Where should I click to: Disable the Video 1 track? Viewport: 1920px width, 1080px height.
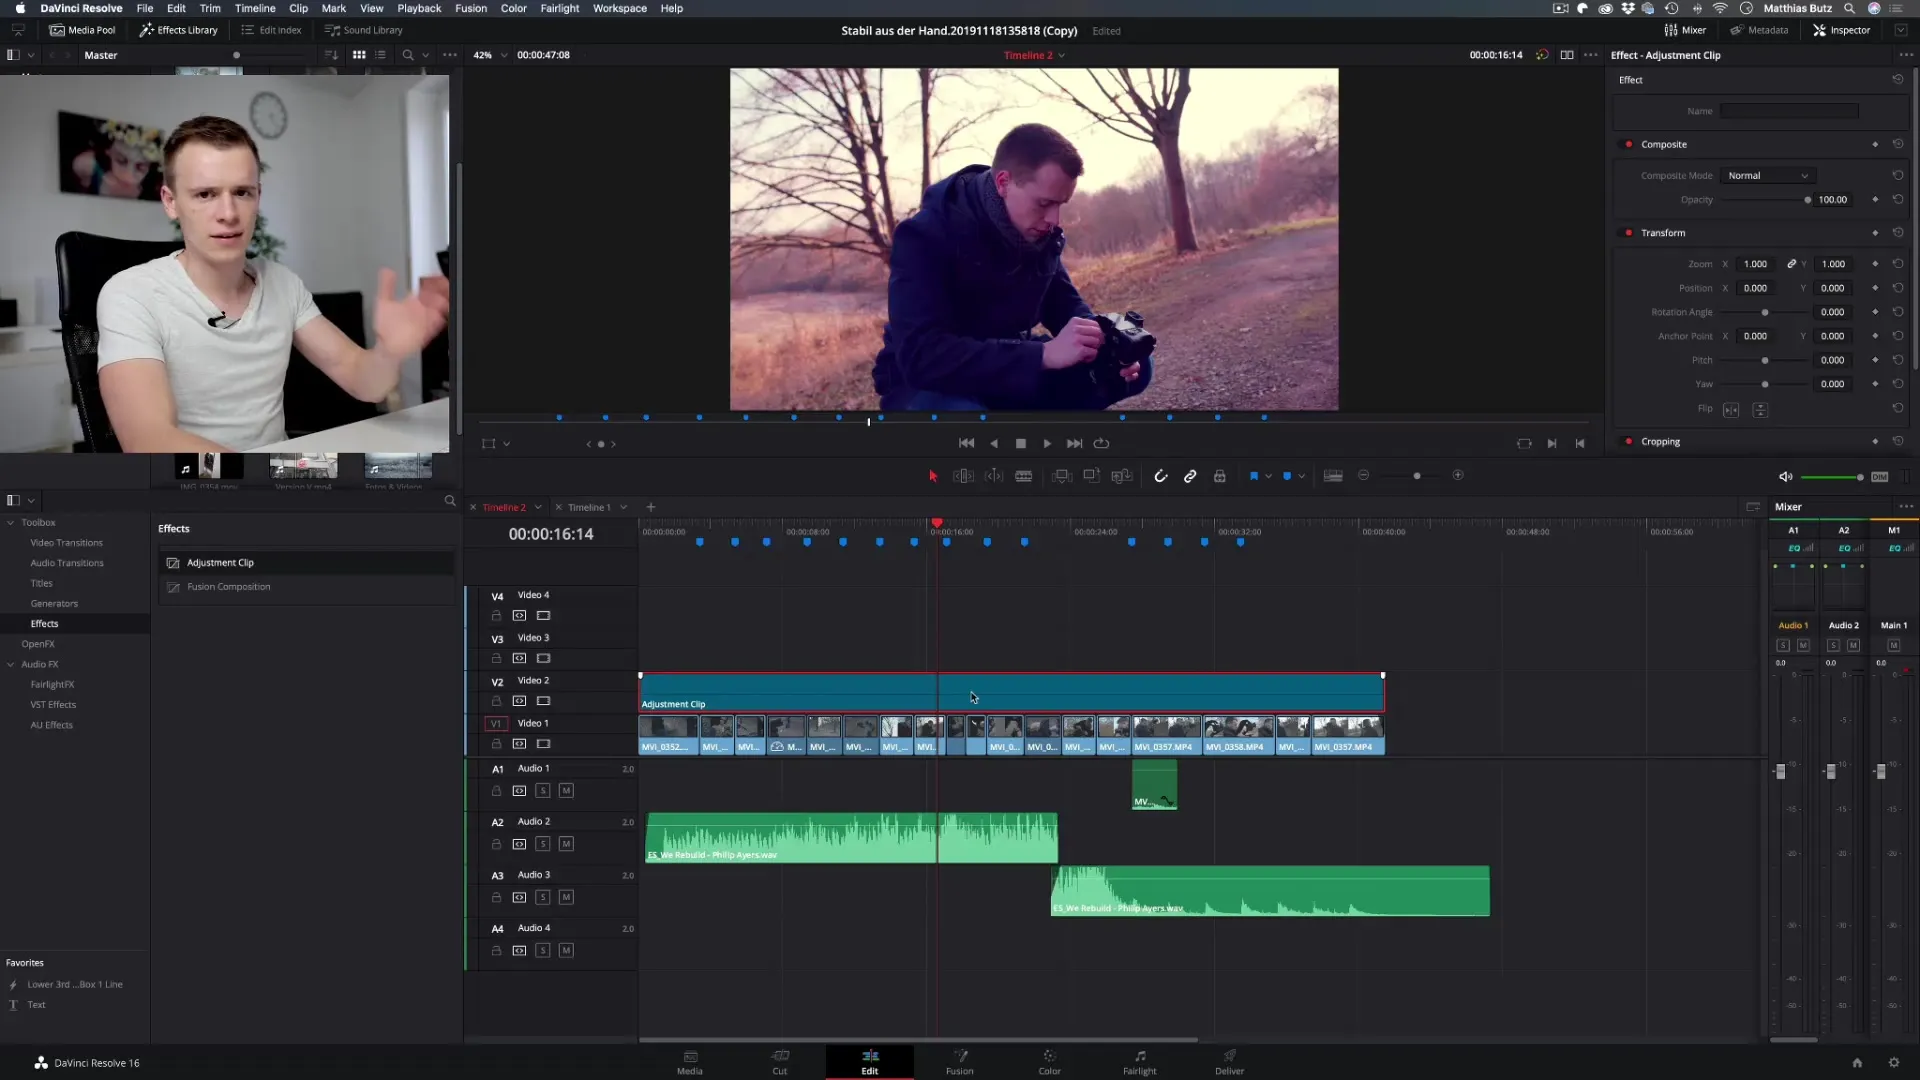tap(543, 744)
